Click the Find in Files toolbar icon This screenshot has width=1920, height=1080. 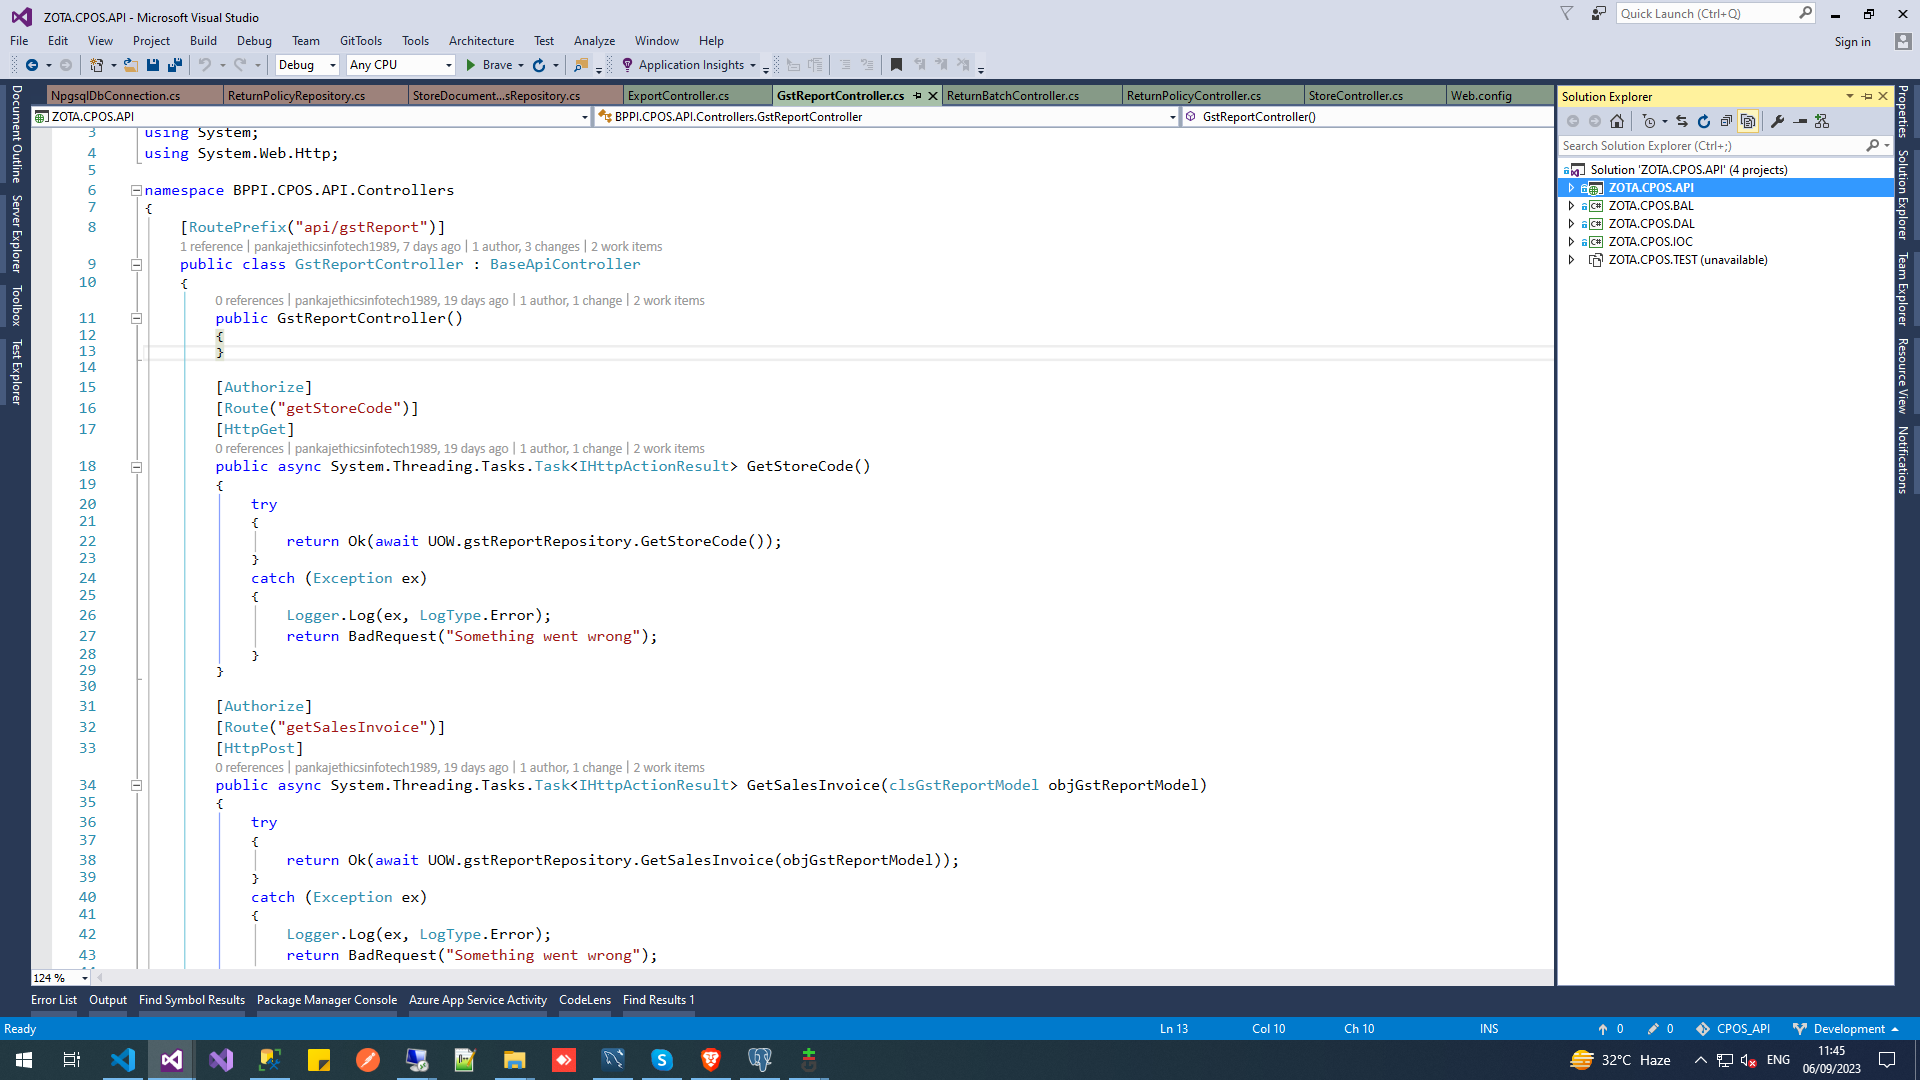[x=580, y=65]
